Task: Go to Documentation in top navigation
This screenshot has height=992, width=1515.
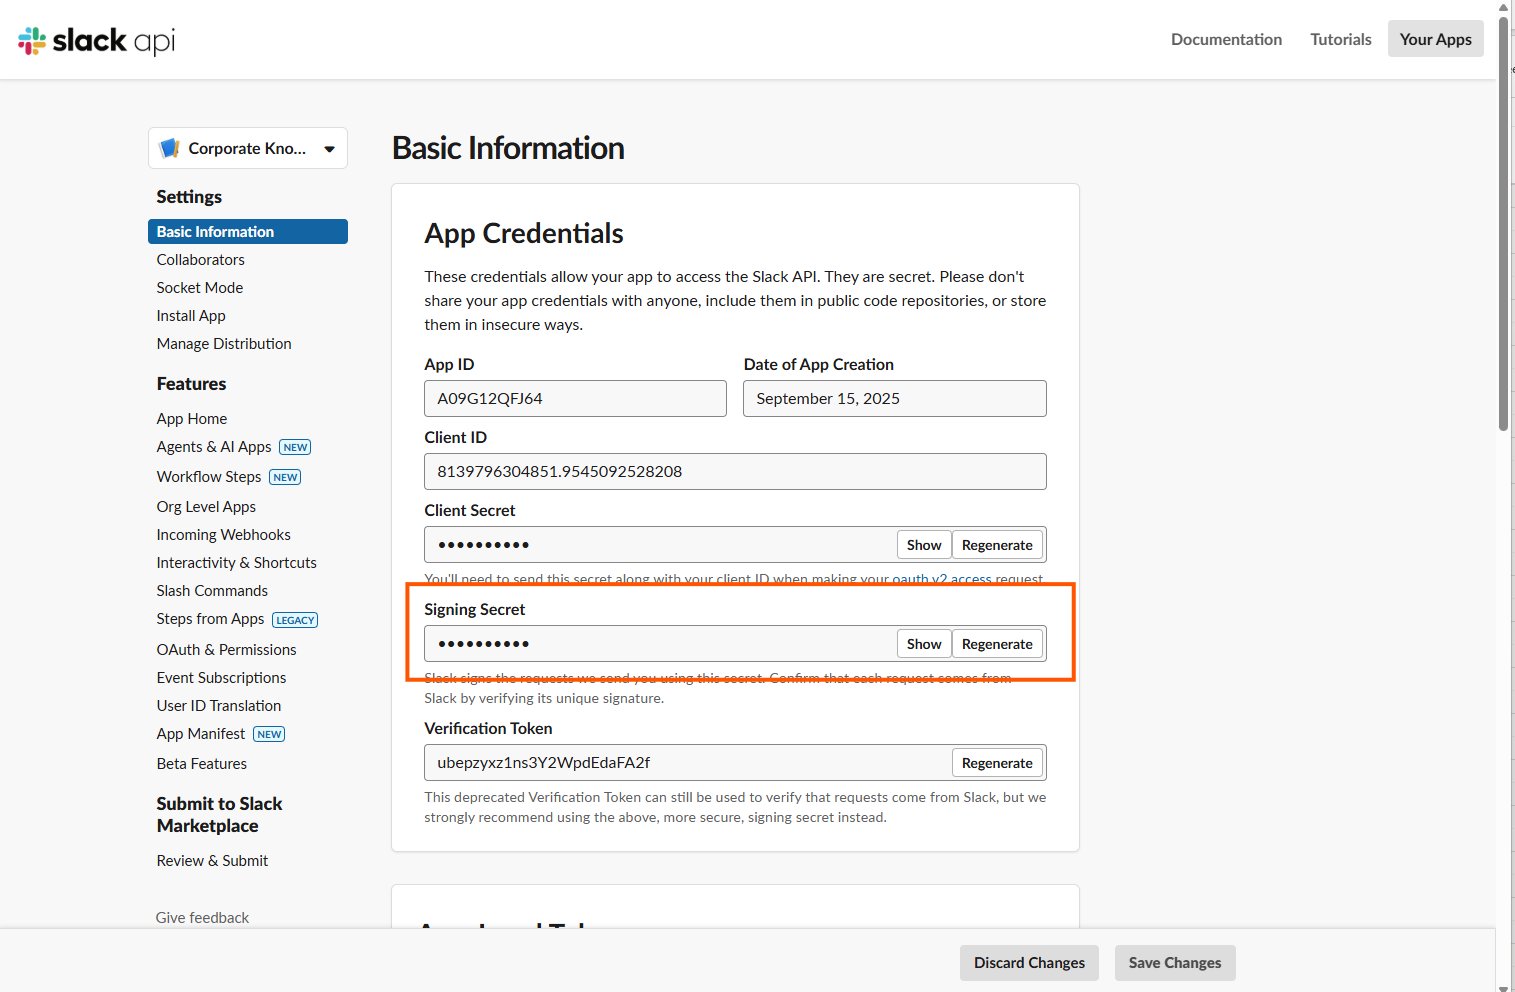Action: (x=1225, y=39)
